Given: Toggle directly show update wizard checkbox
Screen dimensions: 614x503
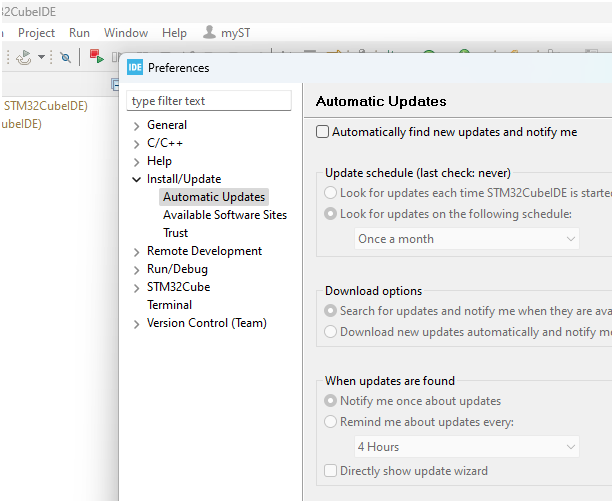Looking at the screenshot, I should click(330, 471).
